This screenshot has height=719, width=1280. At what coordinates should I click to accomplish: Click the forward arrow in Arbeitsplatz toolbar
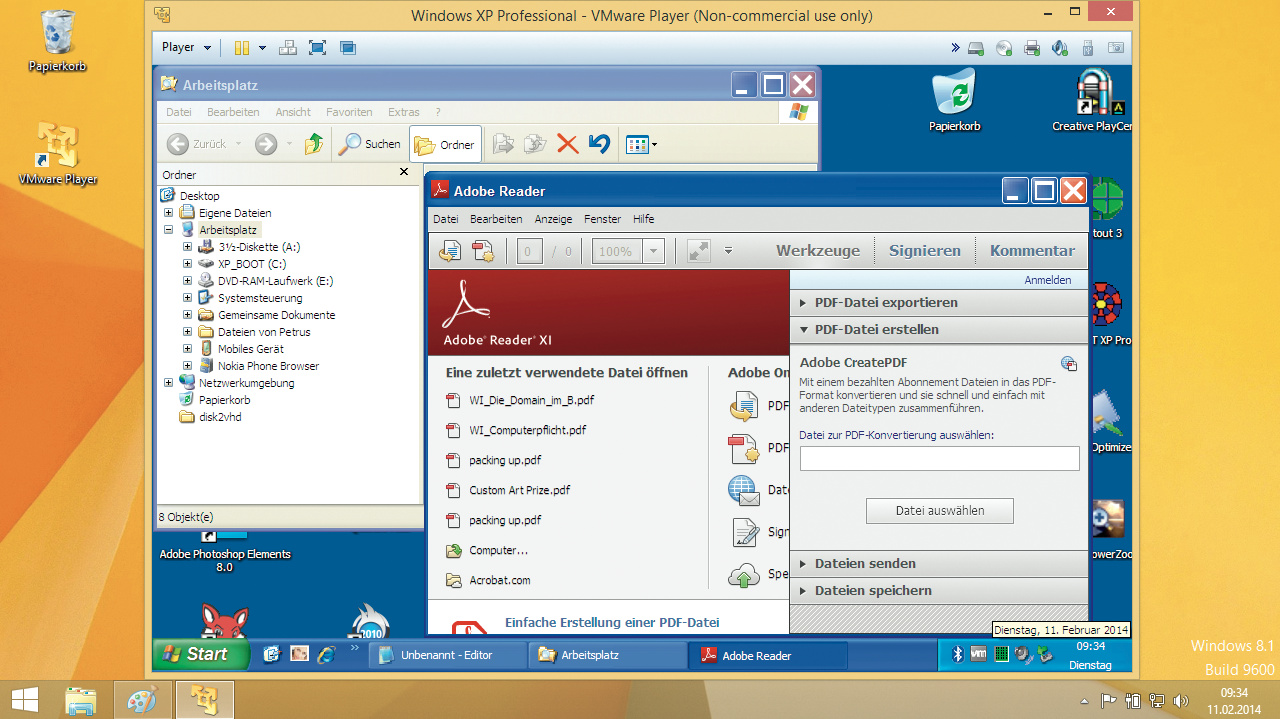point(265,144)
